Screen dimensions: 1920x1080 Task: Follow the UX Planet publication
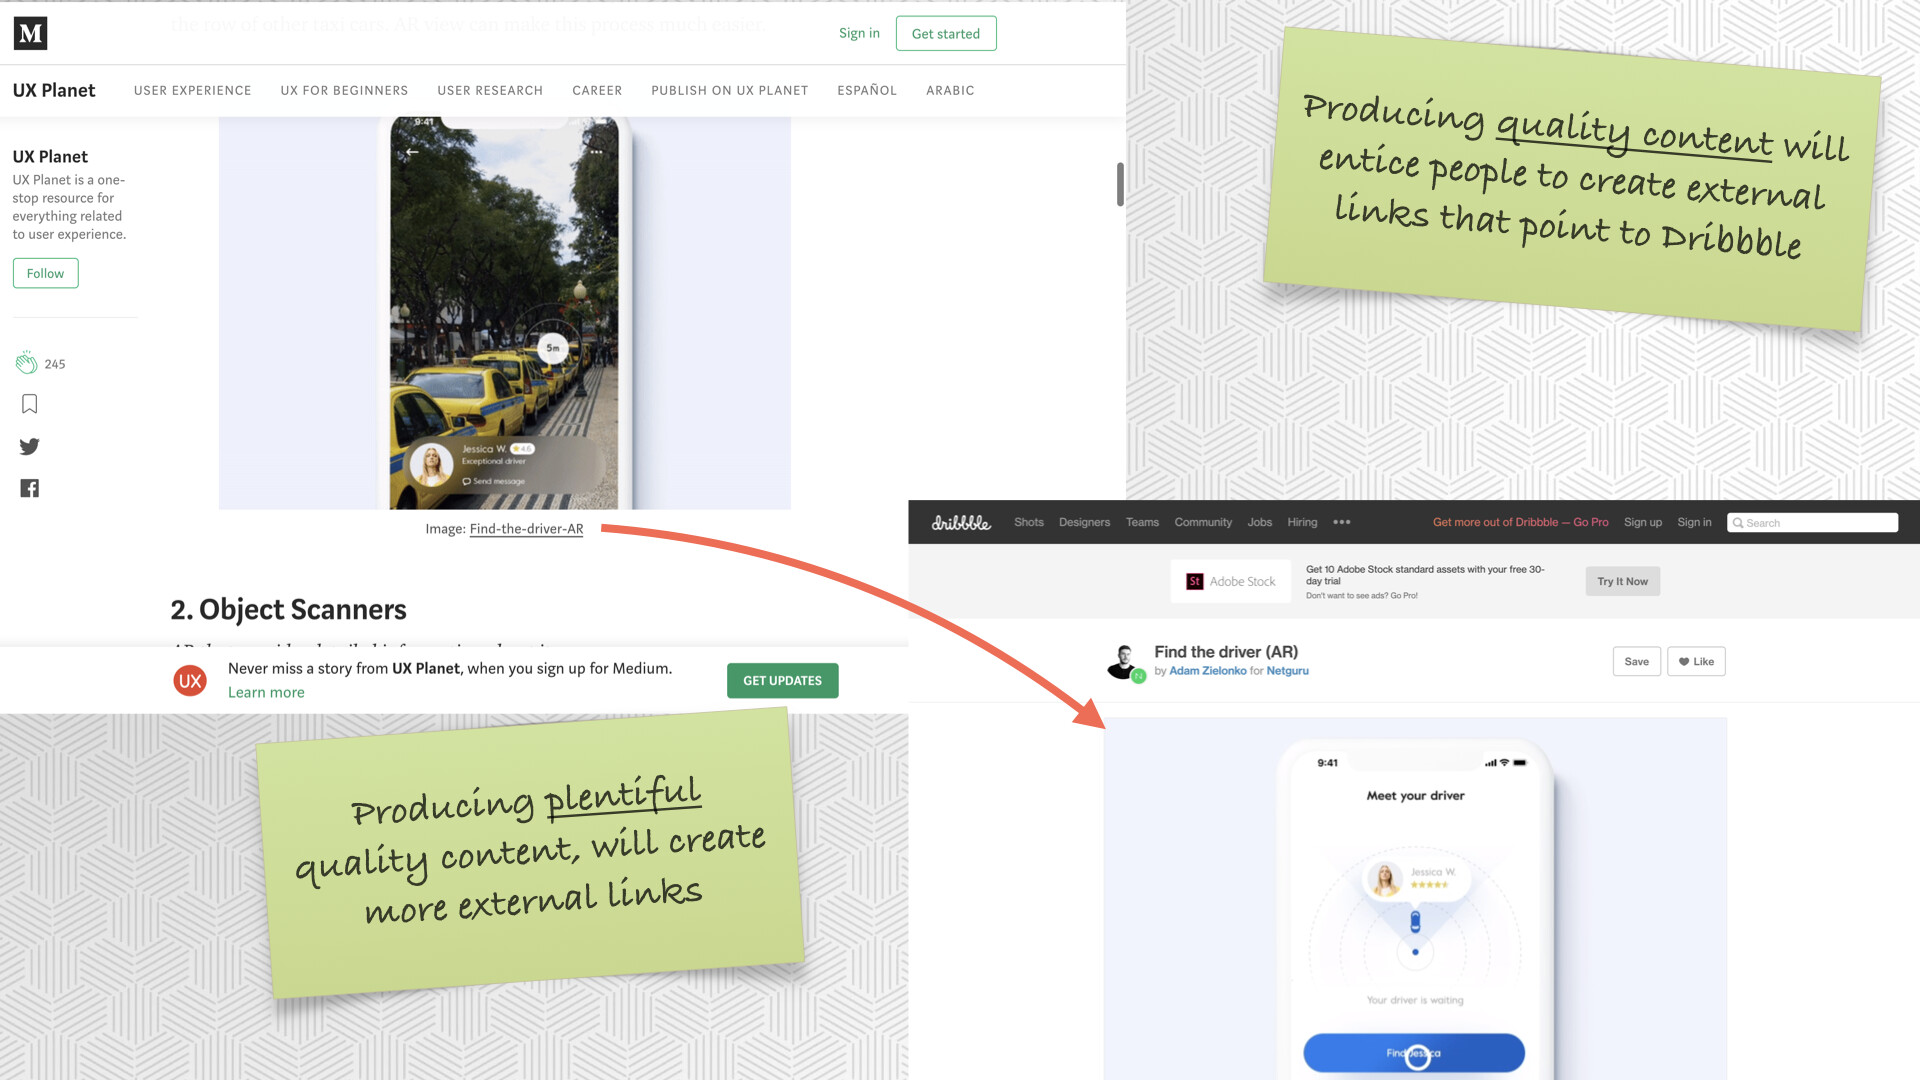(x=45, y=273)
